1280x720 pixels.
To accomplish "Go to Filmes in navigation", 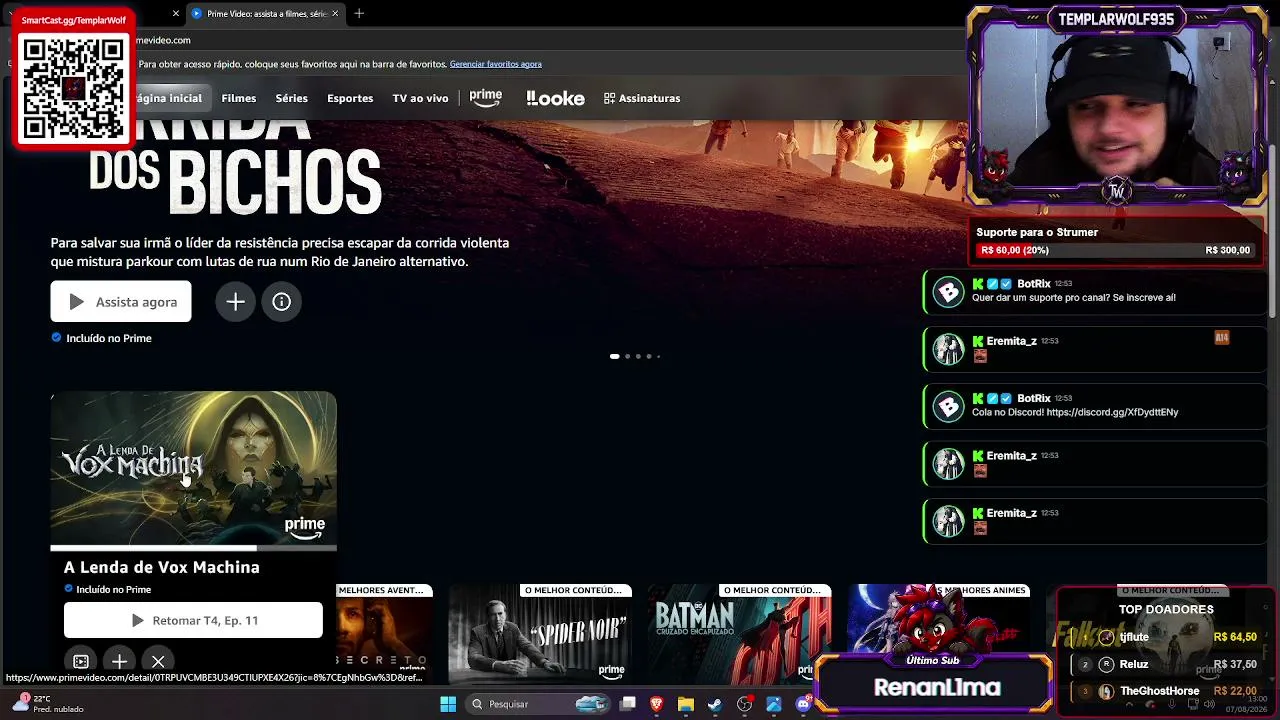I will click(x=239, y=98).
